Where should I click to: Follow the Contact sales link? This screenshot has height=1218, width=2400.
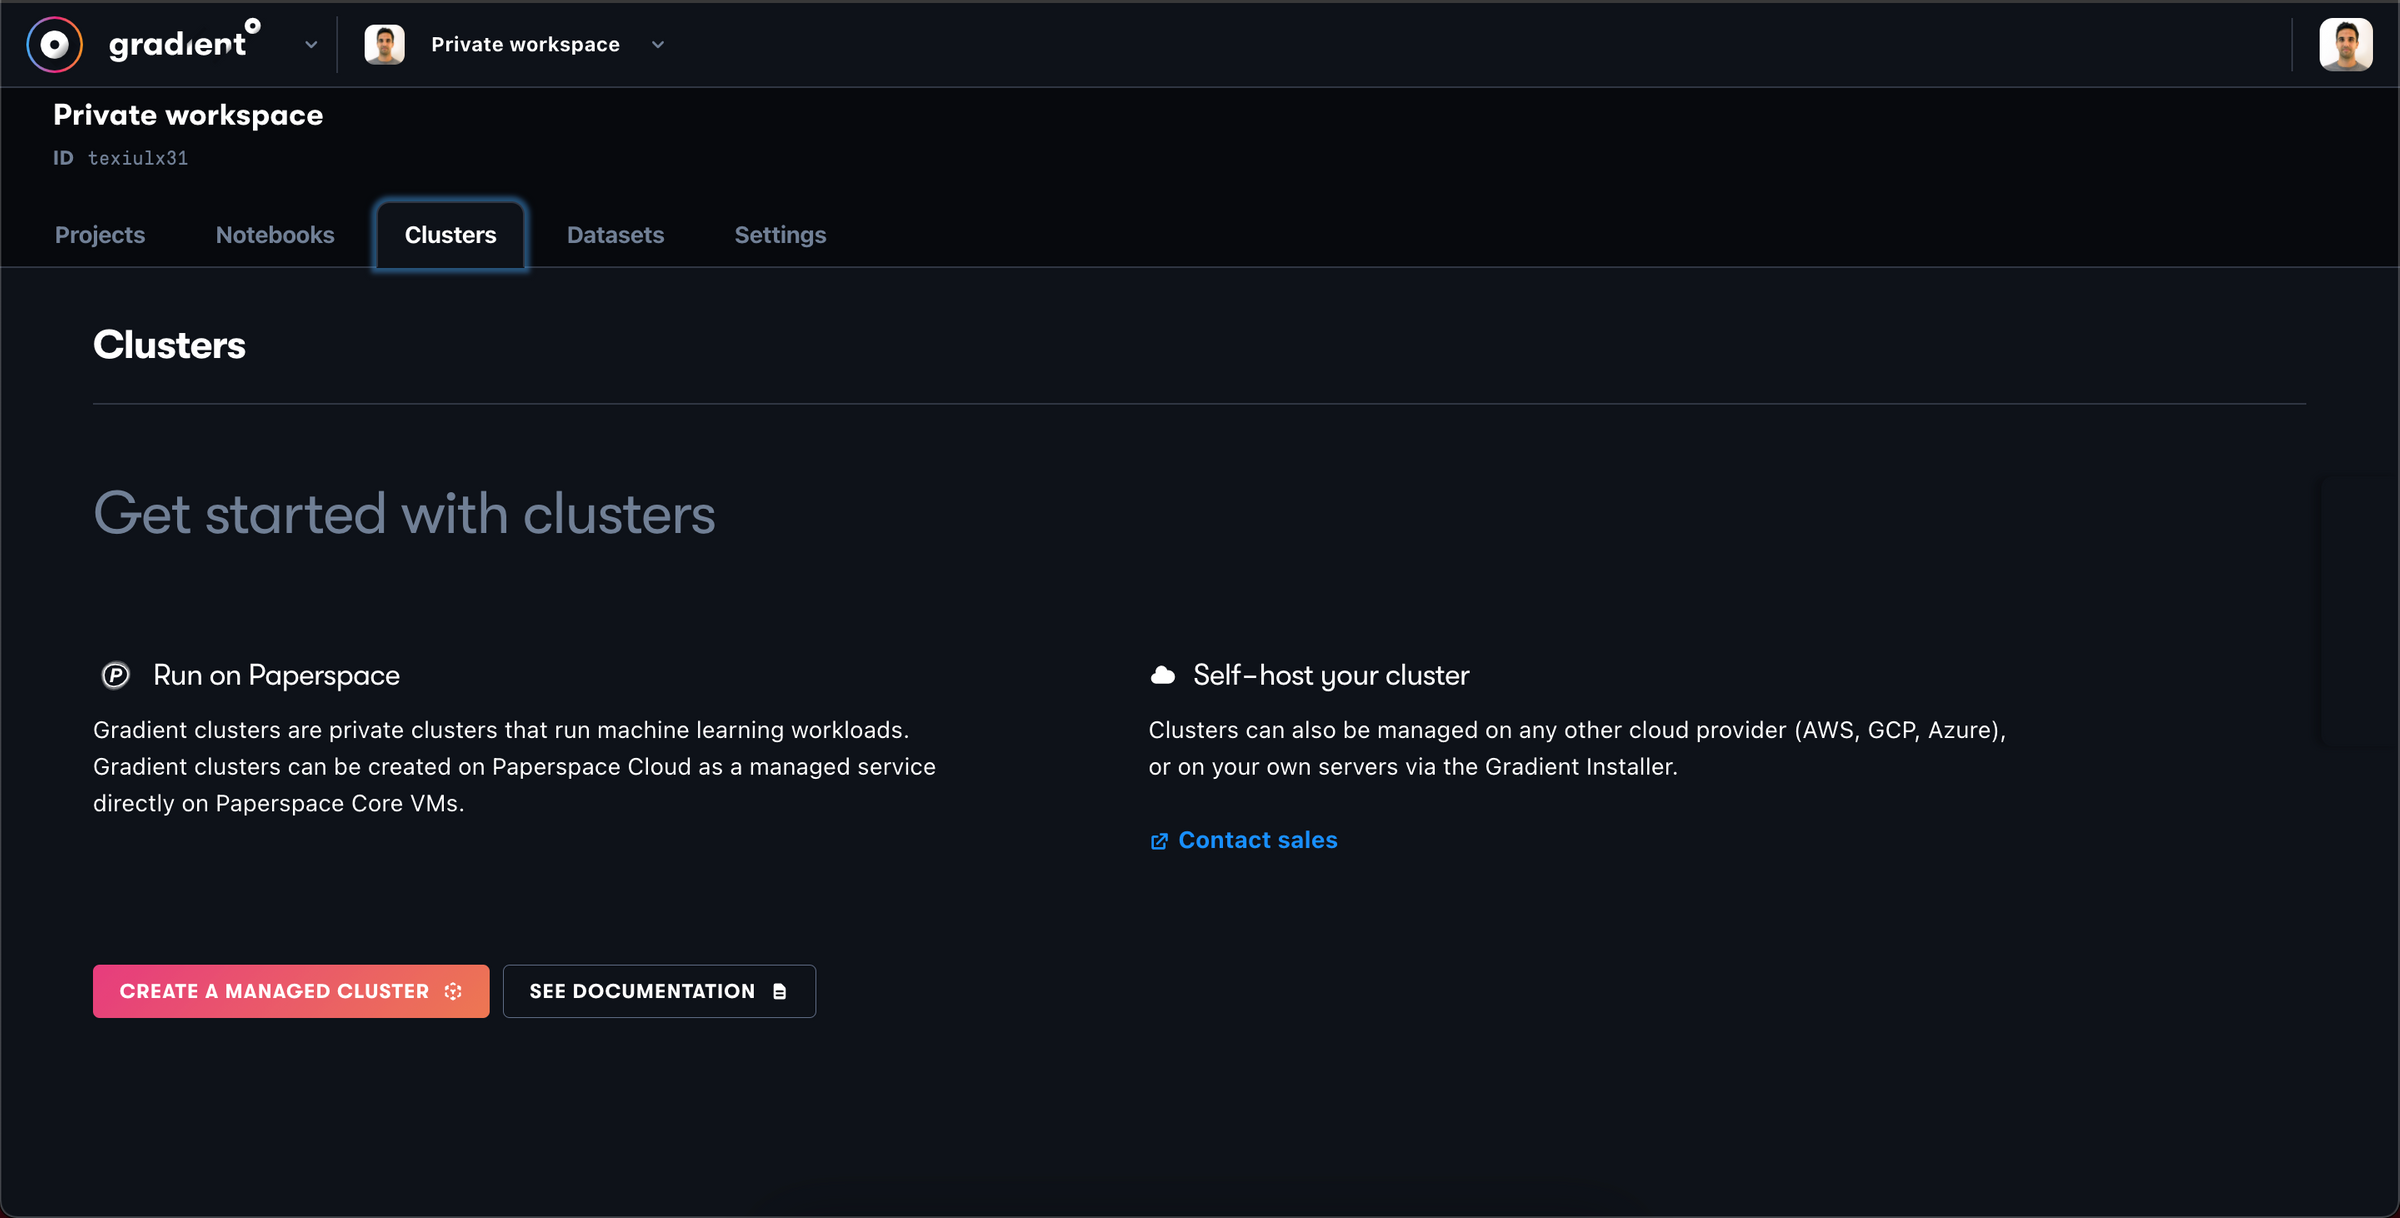click(x=1257, y=840)
